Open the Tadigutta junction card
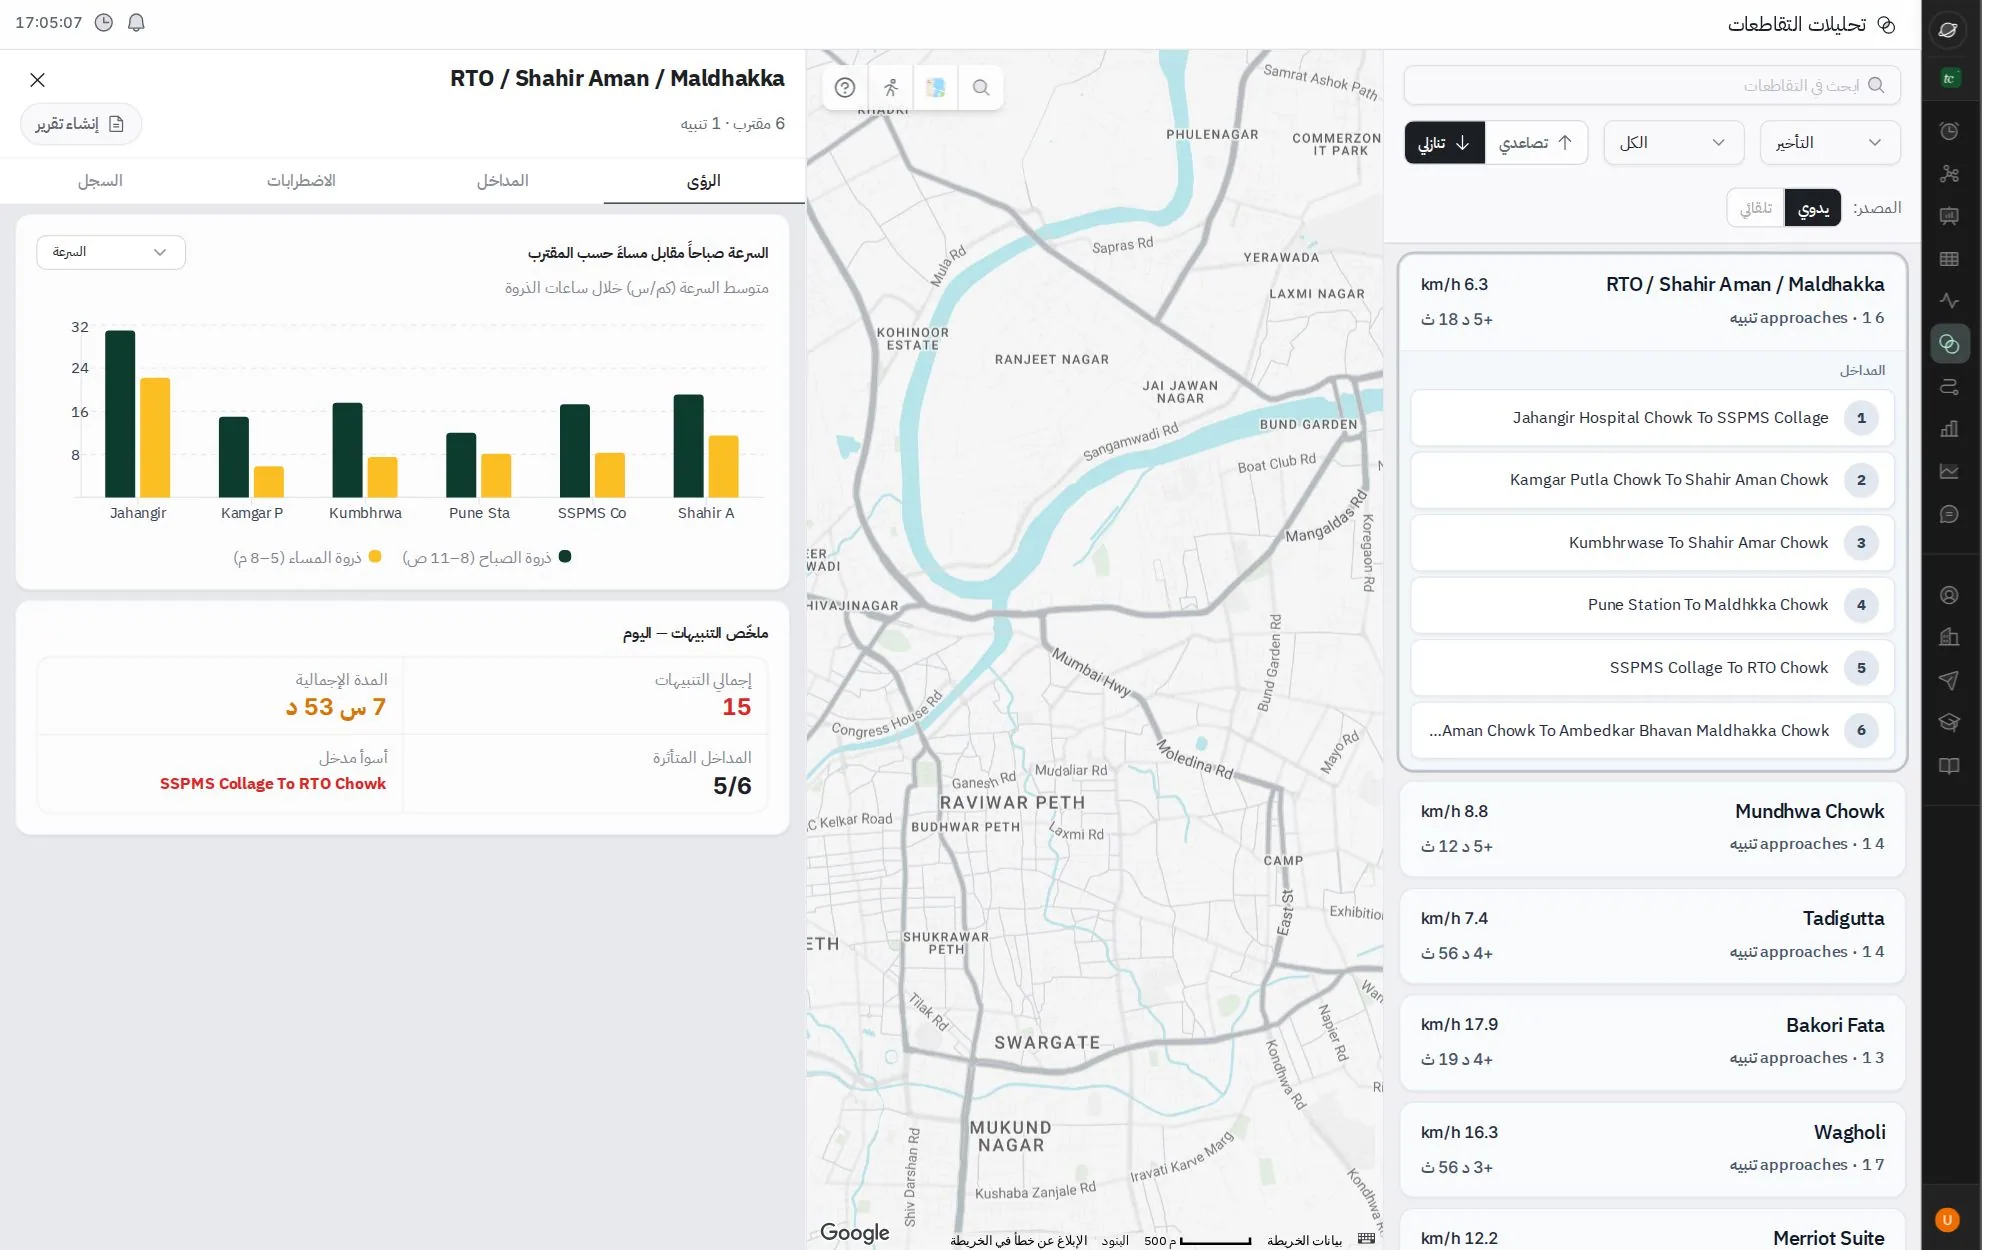This screenshot has width=2000, height=1250. click(x=1652, y=935)
